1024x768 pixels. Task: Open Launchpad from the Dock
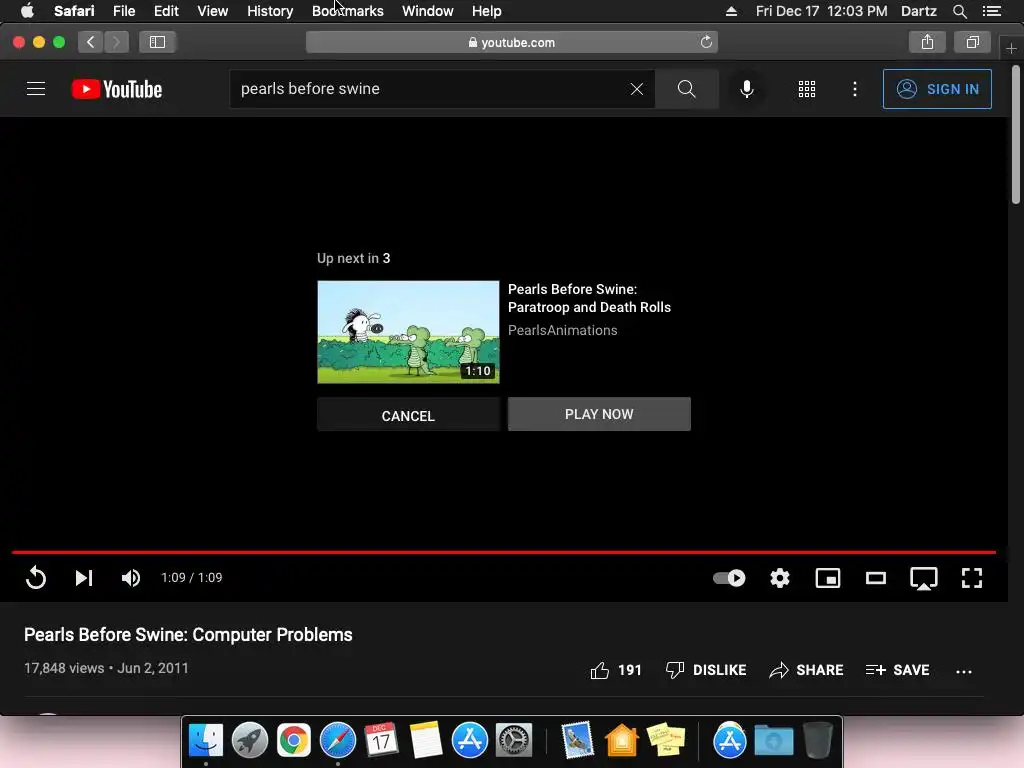(249, 741)
